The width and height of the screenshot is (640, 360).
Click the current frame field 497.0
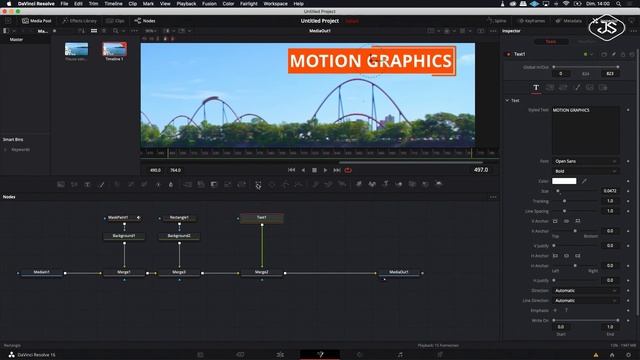pos(481,170)
